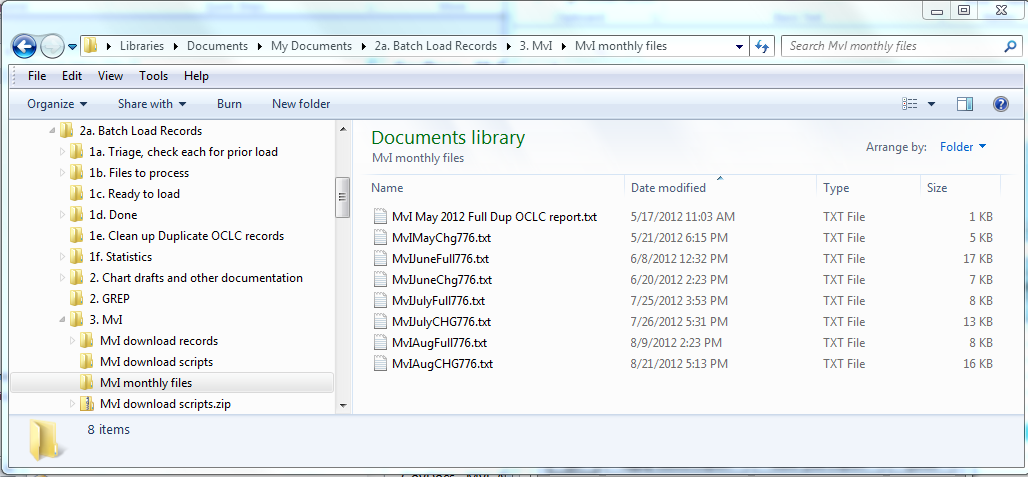
Task: Open the Tools menu
Action: pyautogui.click(x=153, y=76)
